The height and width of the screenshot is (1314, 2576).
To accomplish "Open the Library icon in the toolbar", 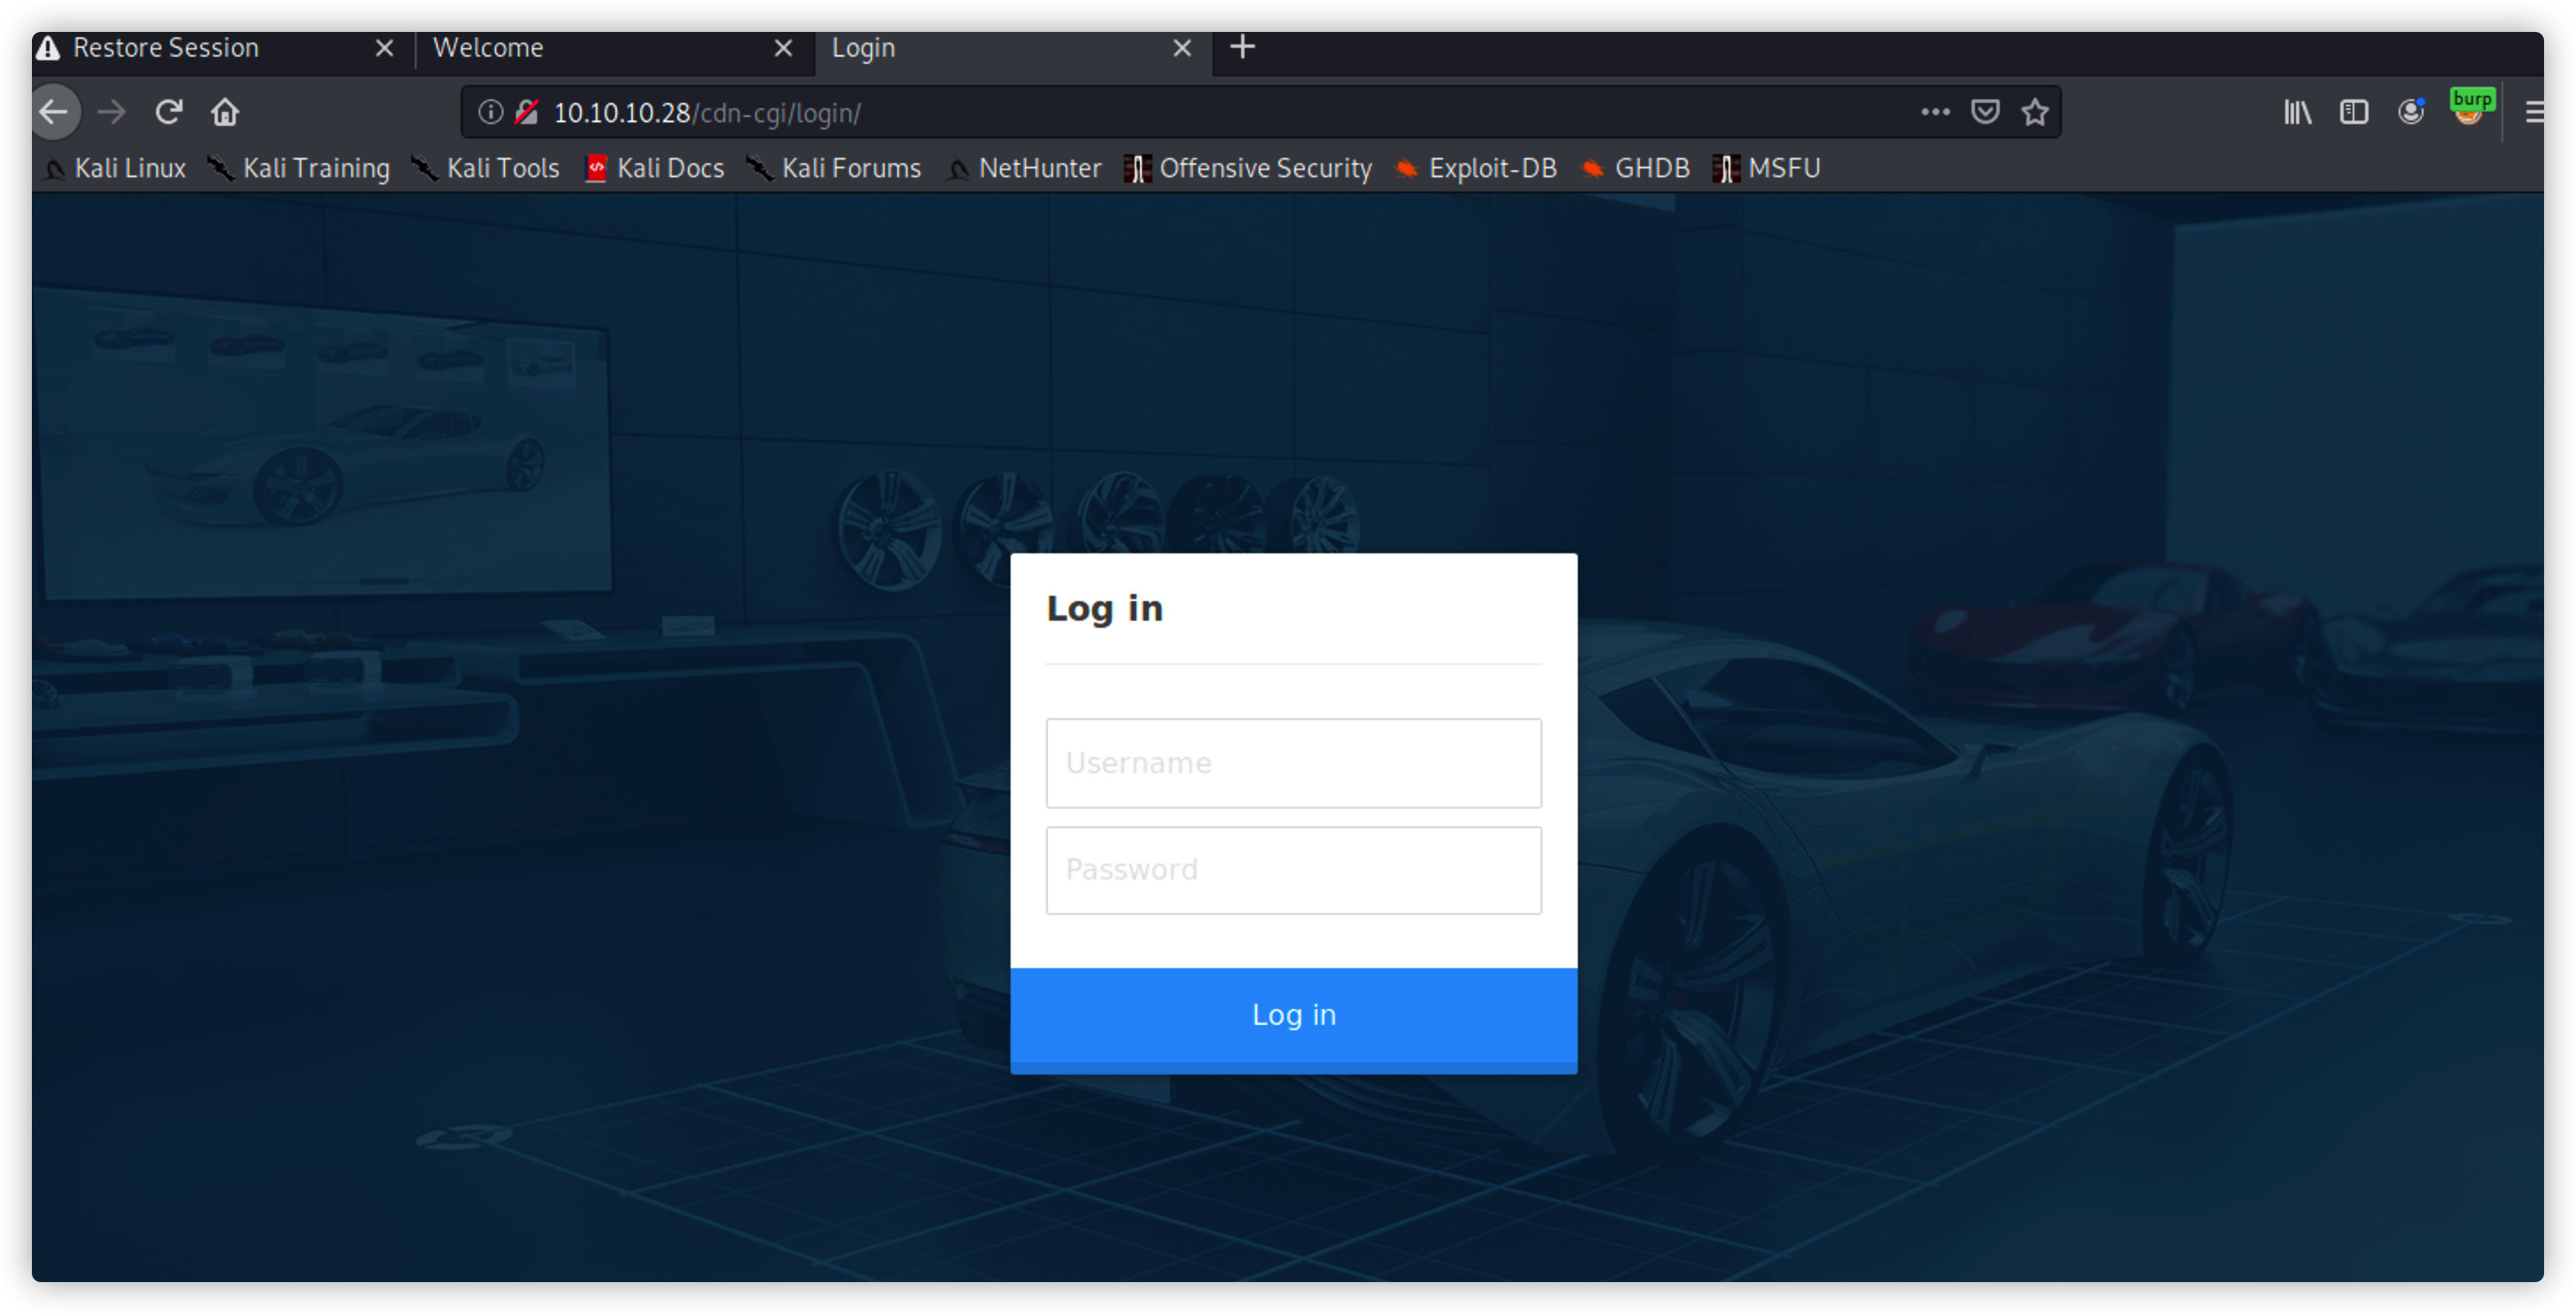I will pyautogui.click(x=2297, y=112).
